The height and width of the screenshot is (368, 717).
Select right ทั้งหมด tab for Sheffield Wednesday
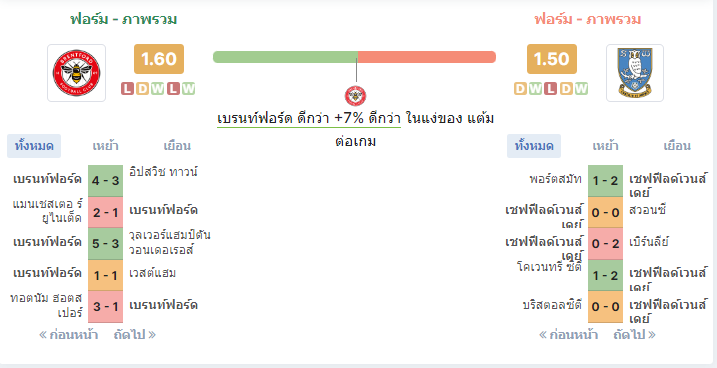(x=534, y=146)
